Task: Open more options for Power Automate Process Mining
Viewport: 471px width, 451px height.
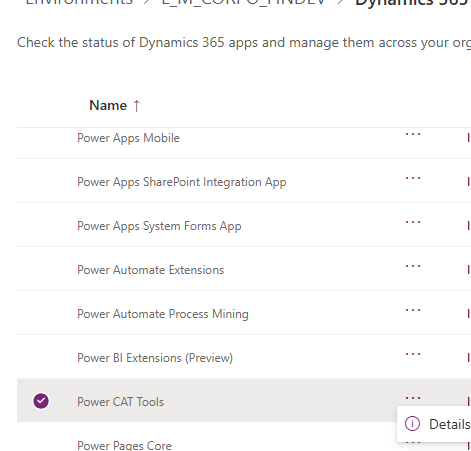Action: [x=413, y=310]
